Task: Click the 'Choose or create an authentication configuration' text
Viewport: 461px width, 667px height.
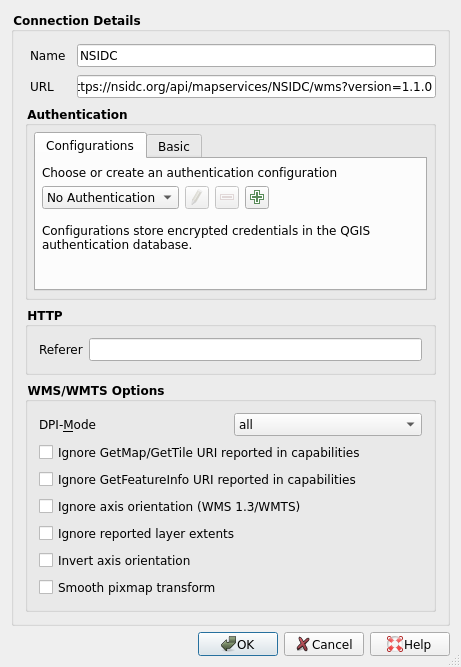Action: 189,173
